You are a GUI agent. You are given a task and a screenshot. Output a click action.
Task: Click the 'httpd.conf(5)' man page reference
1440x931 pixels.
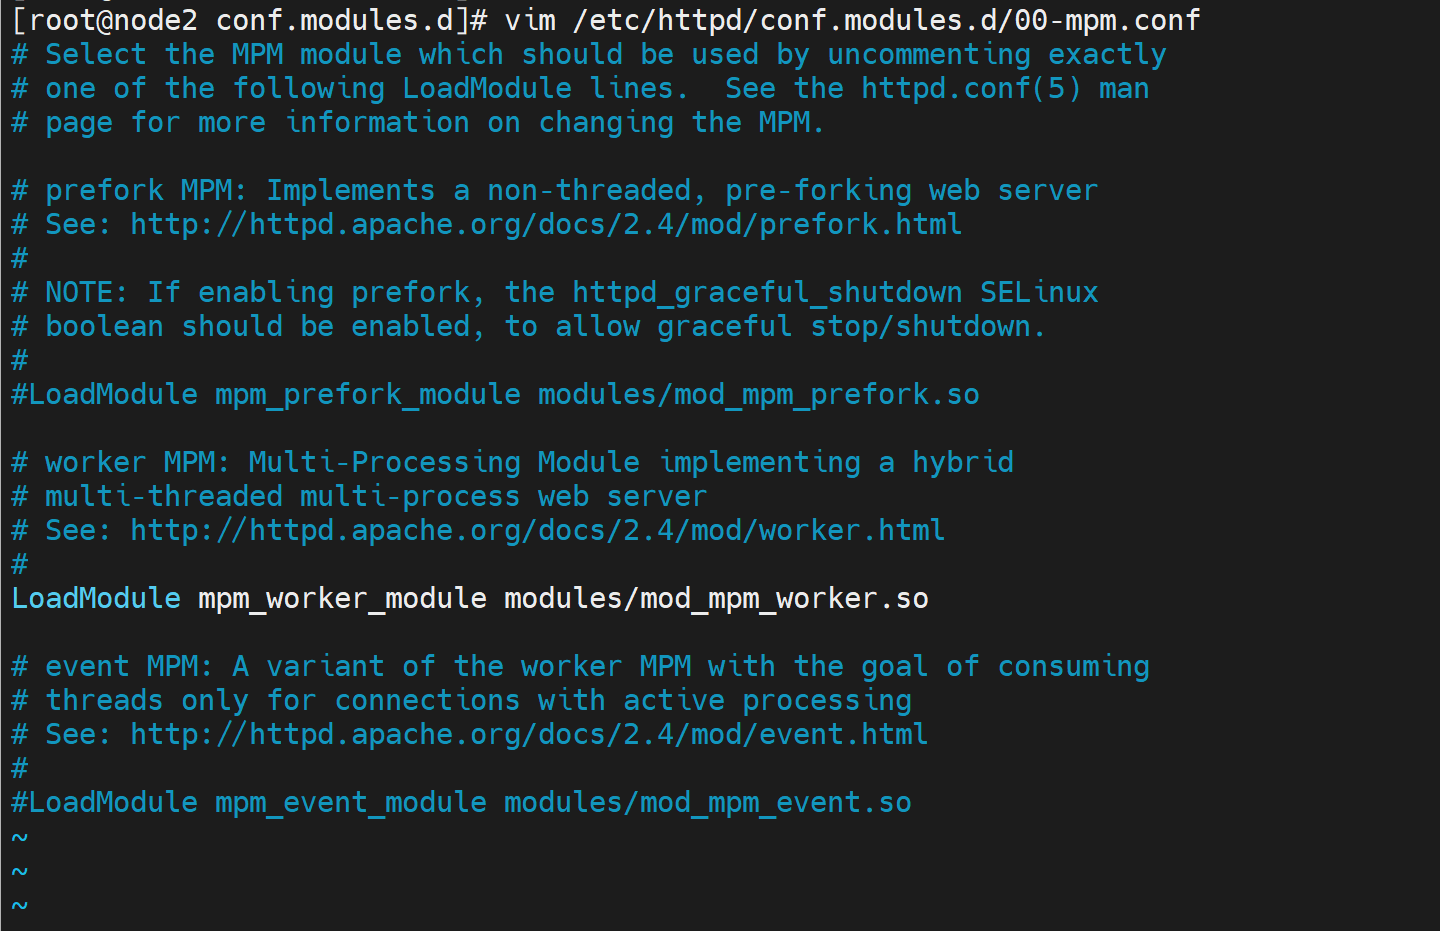coord(971,88)
